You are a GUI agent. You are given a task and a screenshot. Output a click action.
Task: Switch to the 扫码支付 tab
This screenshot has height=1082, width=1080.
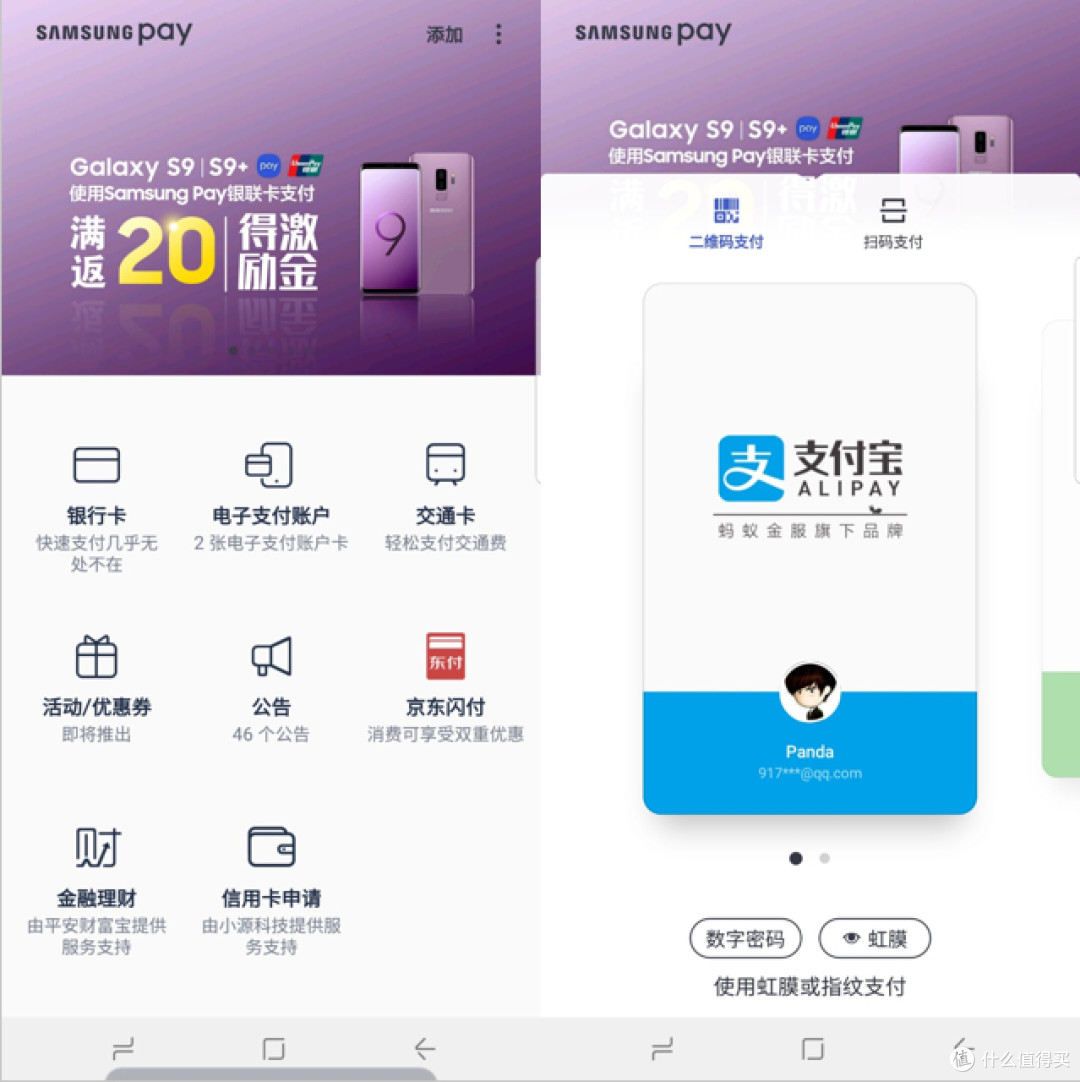(893, 224)
